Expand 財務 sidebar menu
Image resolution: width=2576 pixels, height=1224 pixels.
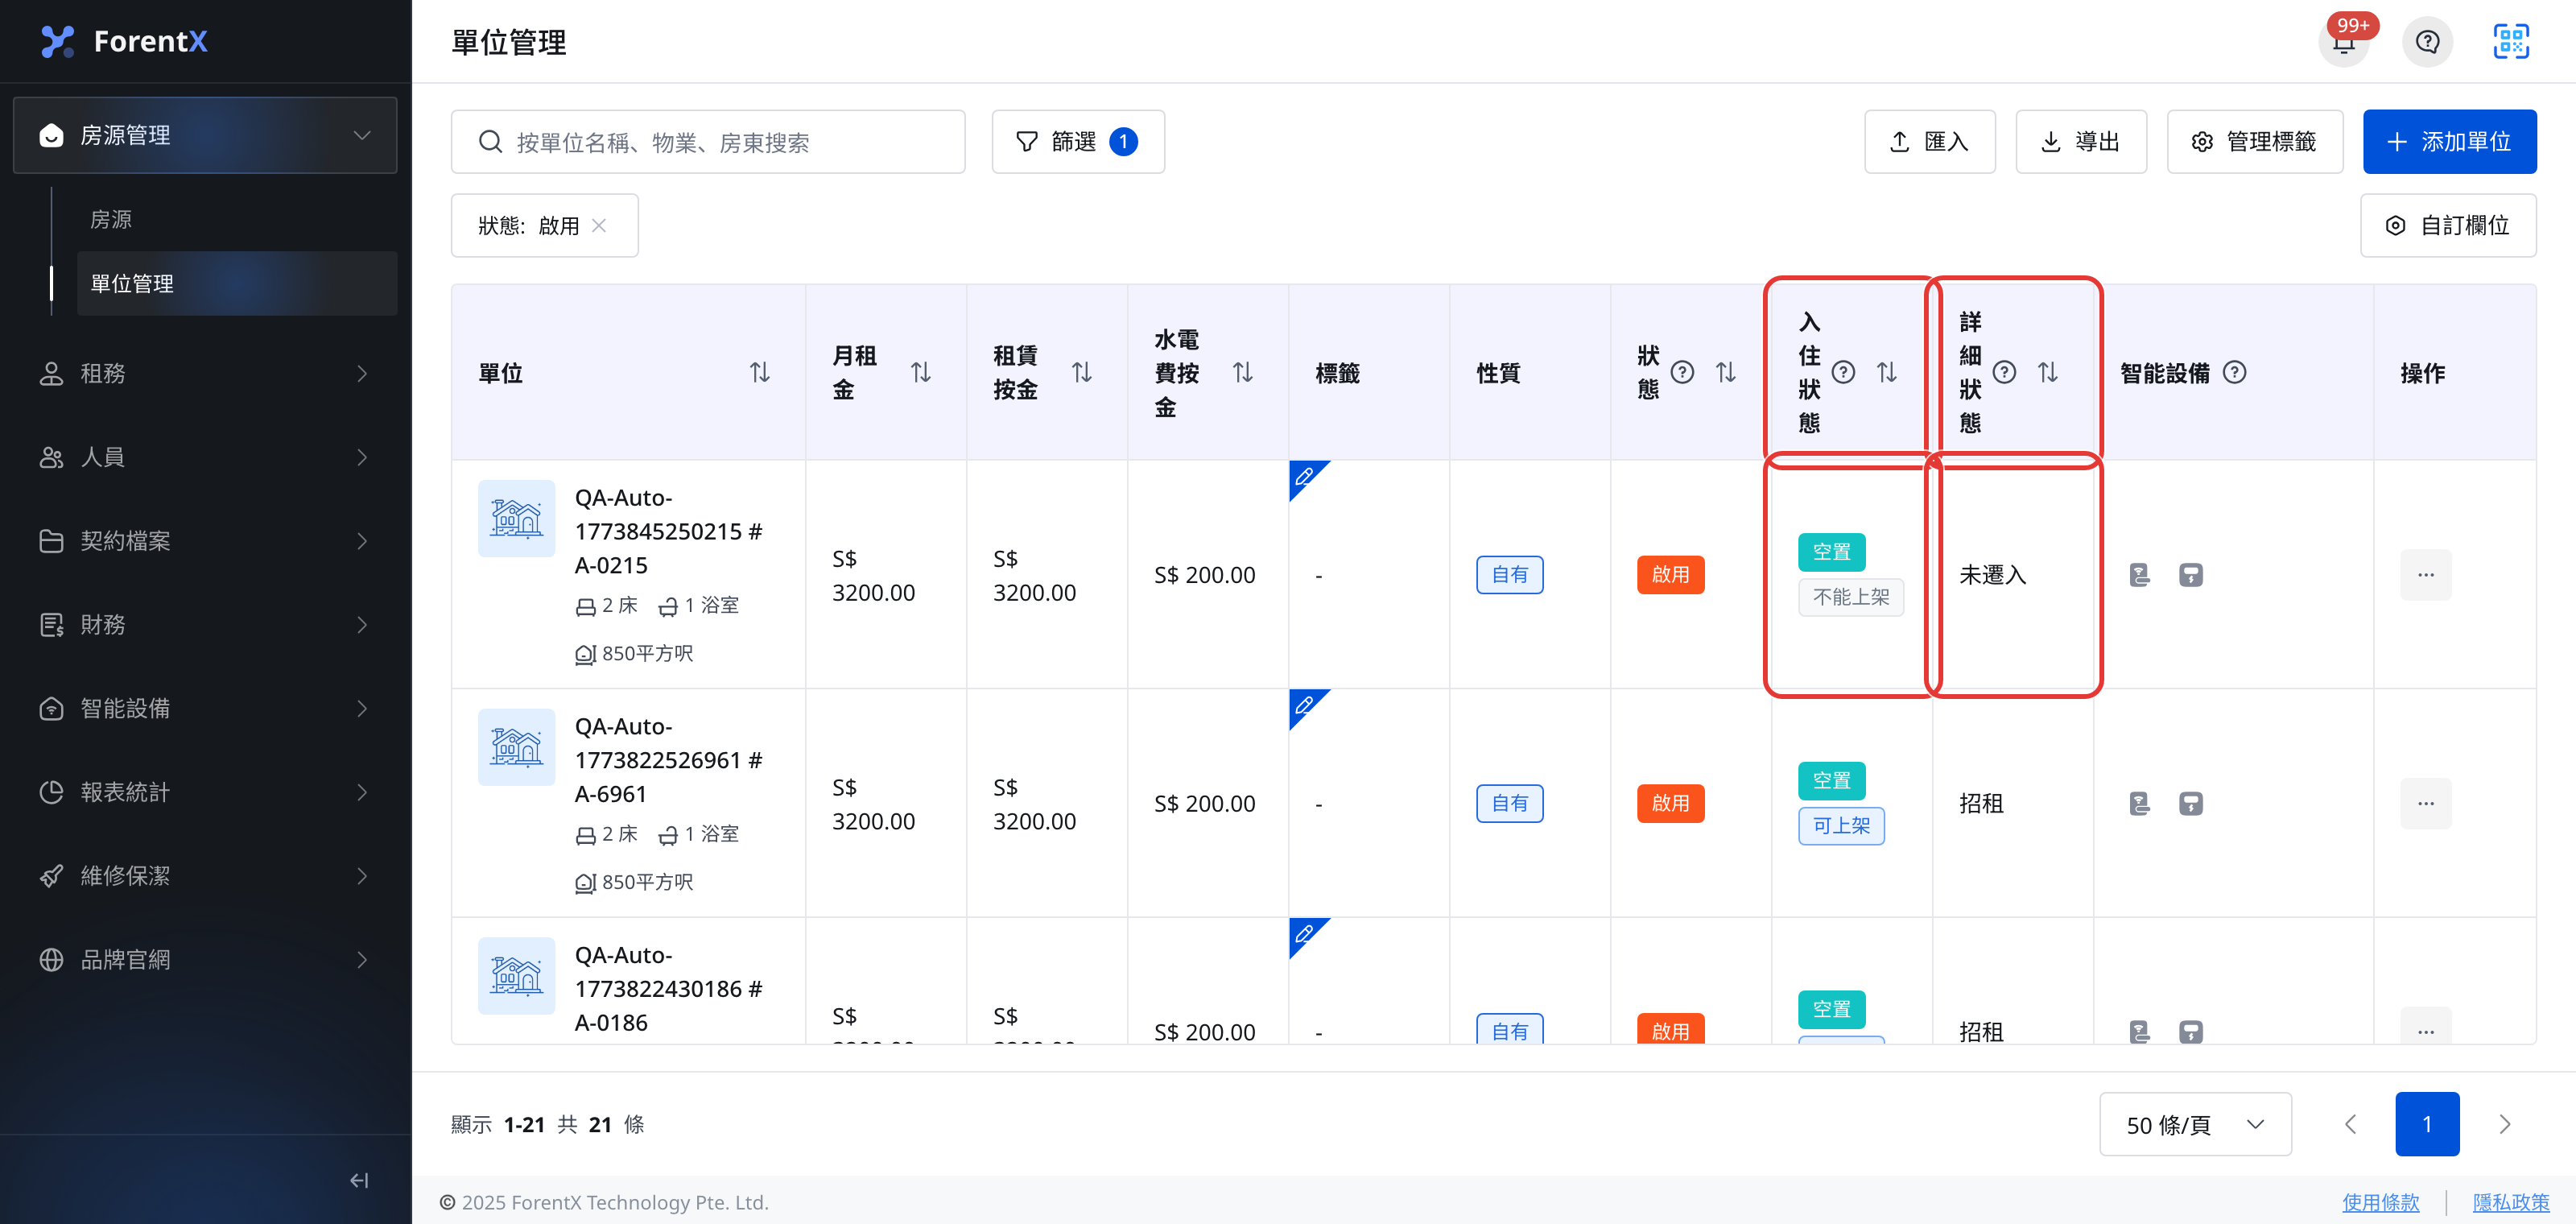(x=205, y=625)
